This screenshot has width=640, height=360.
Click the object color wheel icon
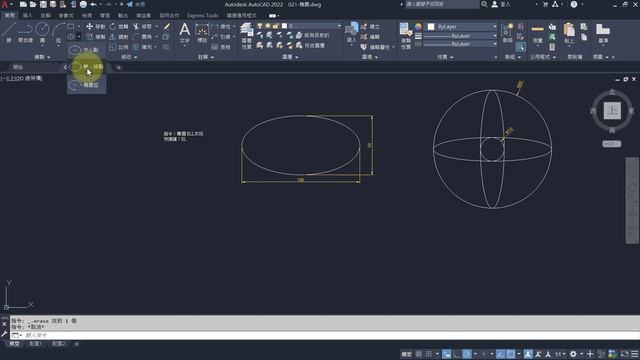pos(418,27)
